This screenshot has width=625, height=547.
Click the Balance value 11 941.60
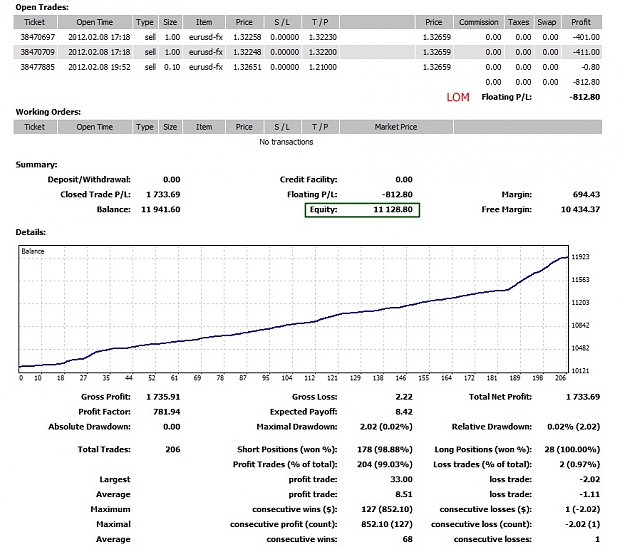pos(161,209)
